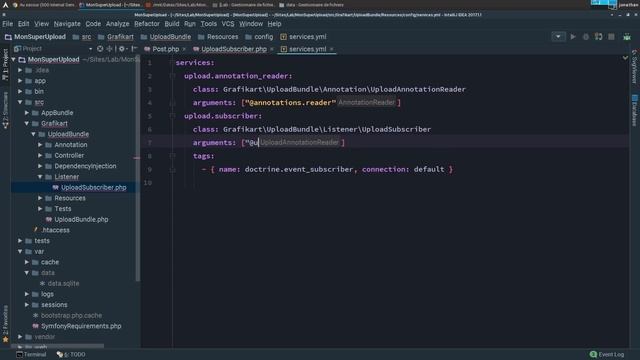Select bootstrap.php.cache in the tree
Screen dimensions: 640x360
click(71, 316)
